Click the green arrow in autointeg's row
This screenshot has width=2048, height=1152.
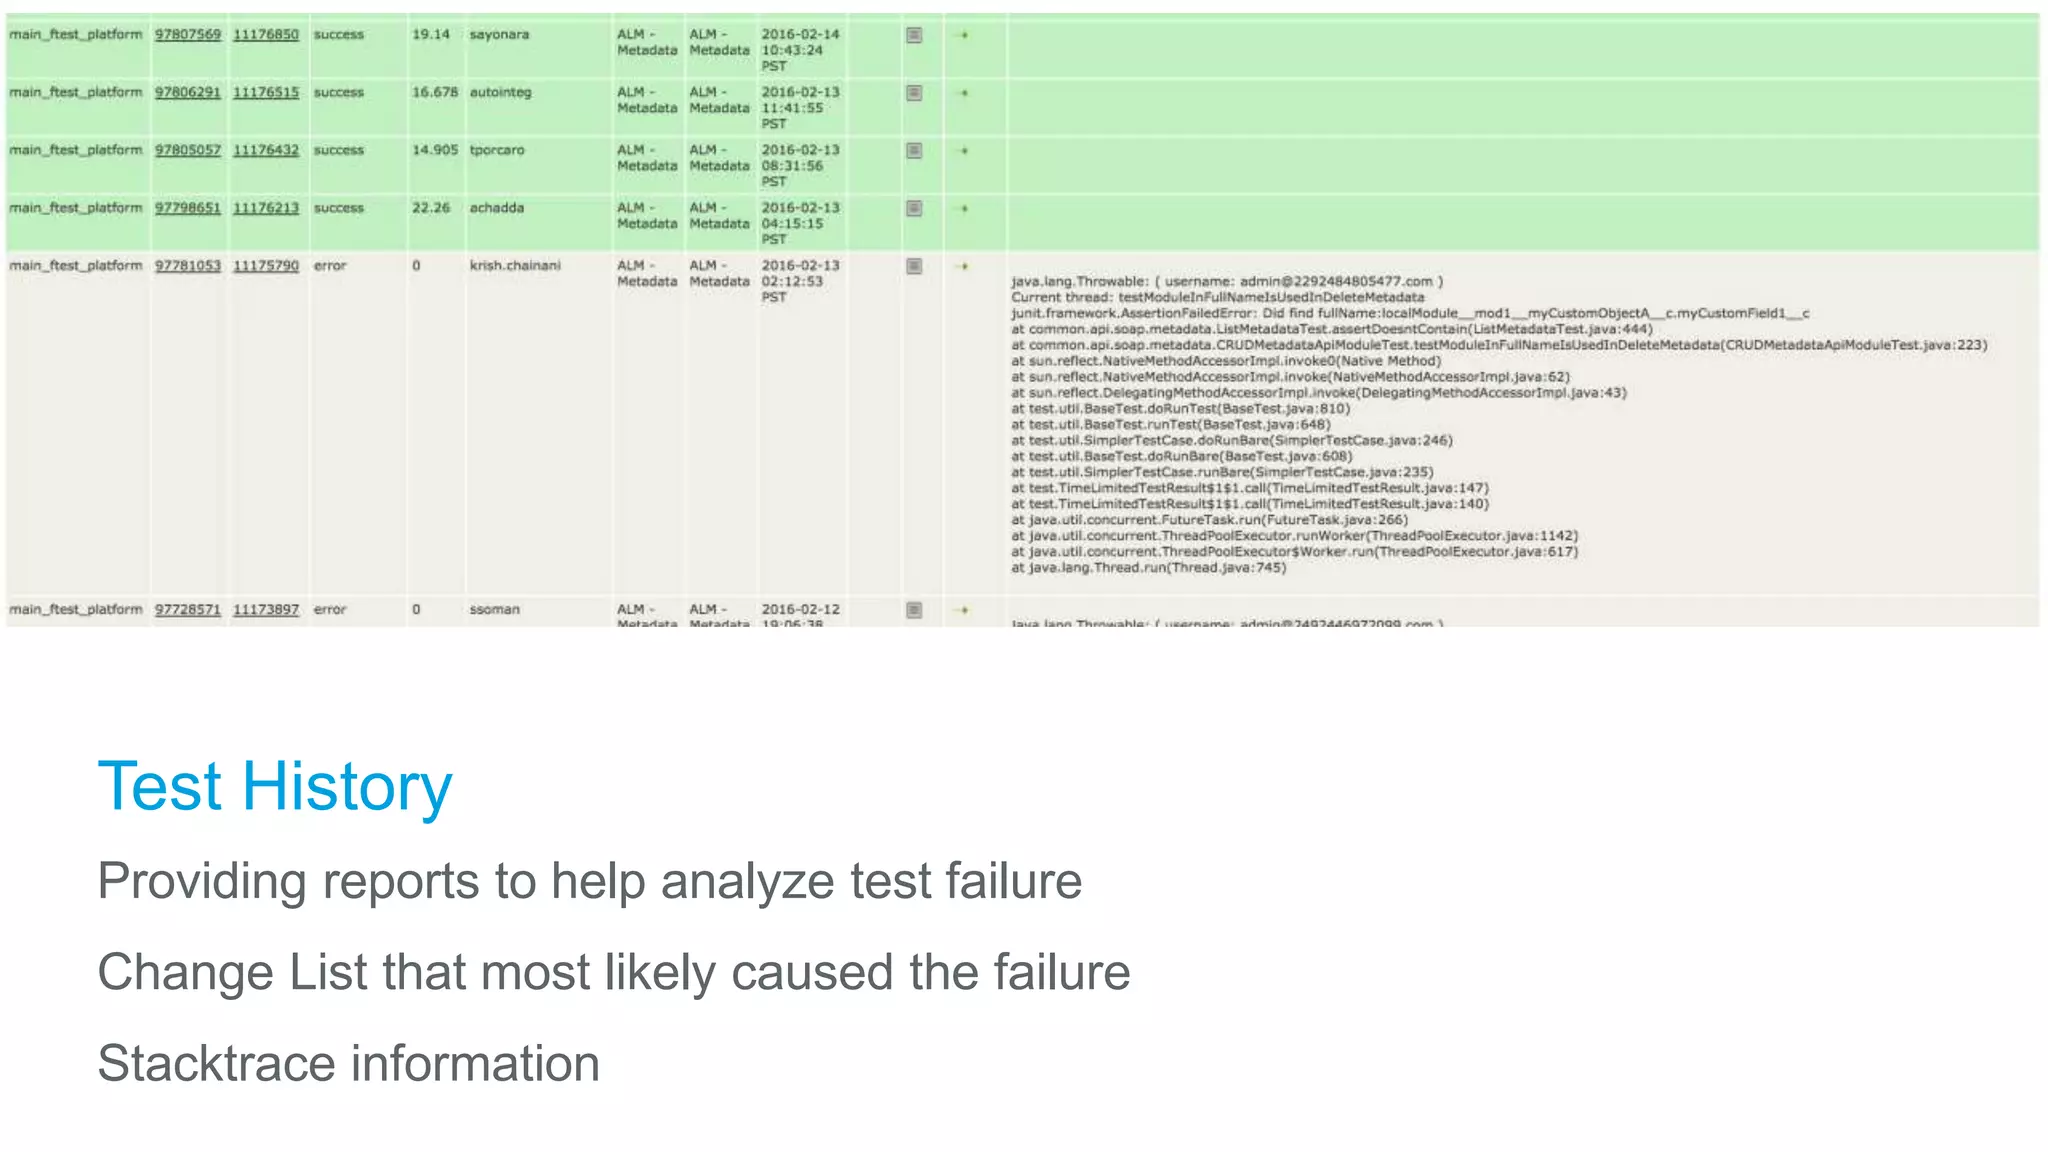point(964,93)
